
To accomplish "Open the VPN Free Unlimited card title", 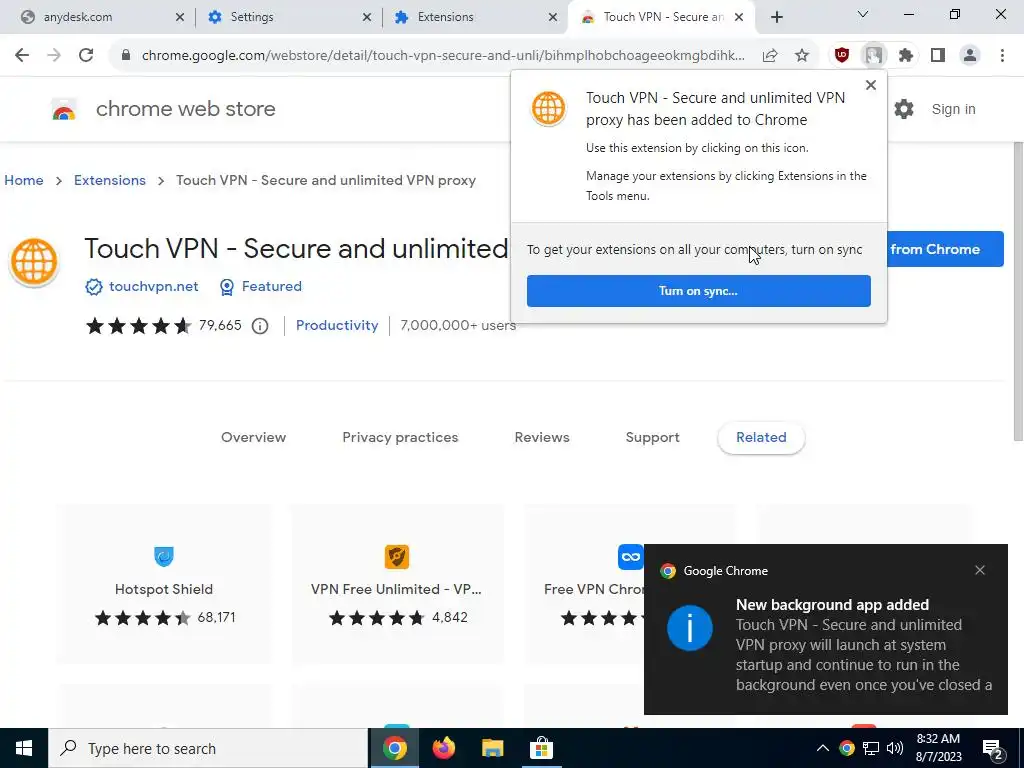I will (396, 589).
